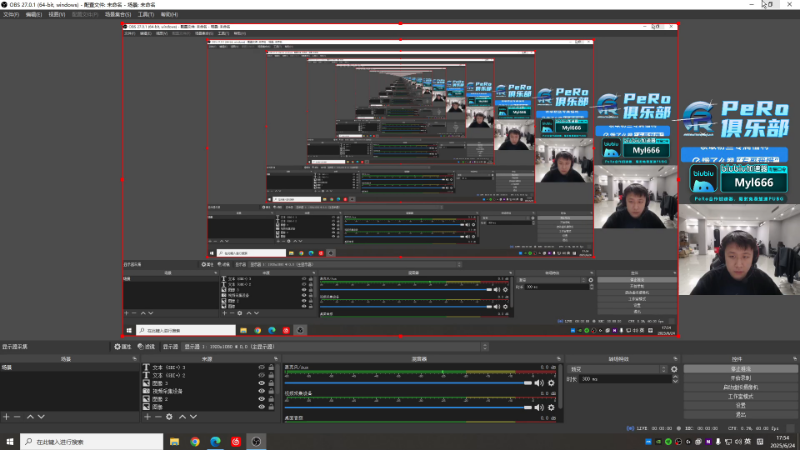Open the 帮助(H) menu
The height and width of the screenshot is (450, 800).
(169, 15)
